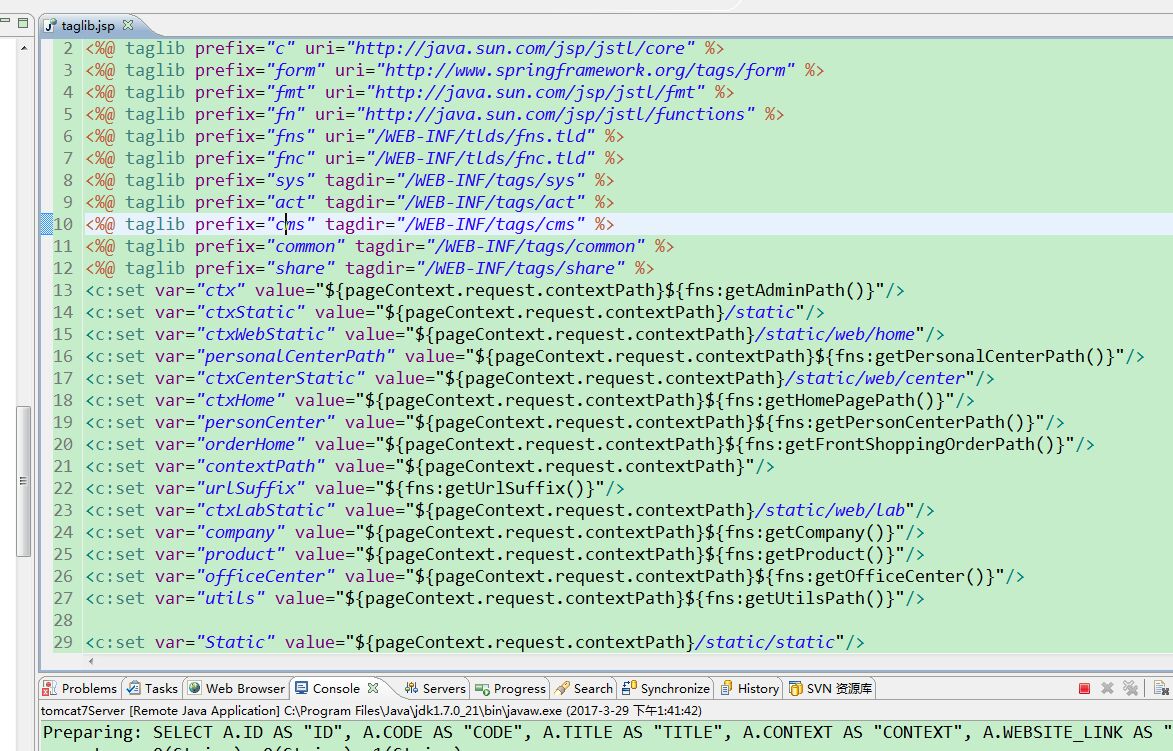Minimize the left side panel
The width and height of the screenshot is (1173, 751).
click(x=7, y=23)
